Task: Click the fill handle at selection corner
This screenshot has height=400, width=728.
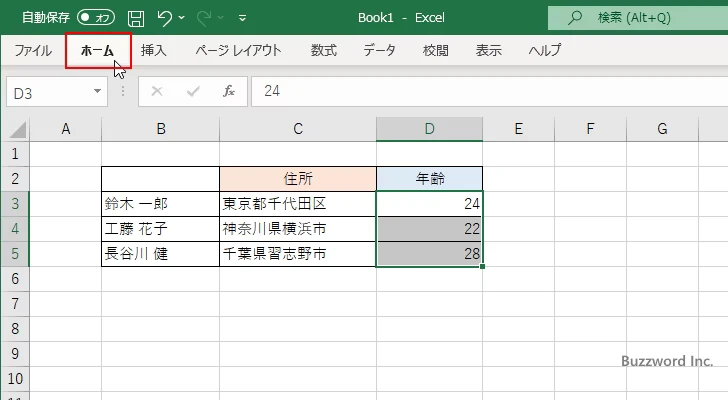Action: tap(483, 266)
